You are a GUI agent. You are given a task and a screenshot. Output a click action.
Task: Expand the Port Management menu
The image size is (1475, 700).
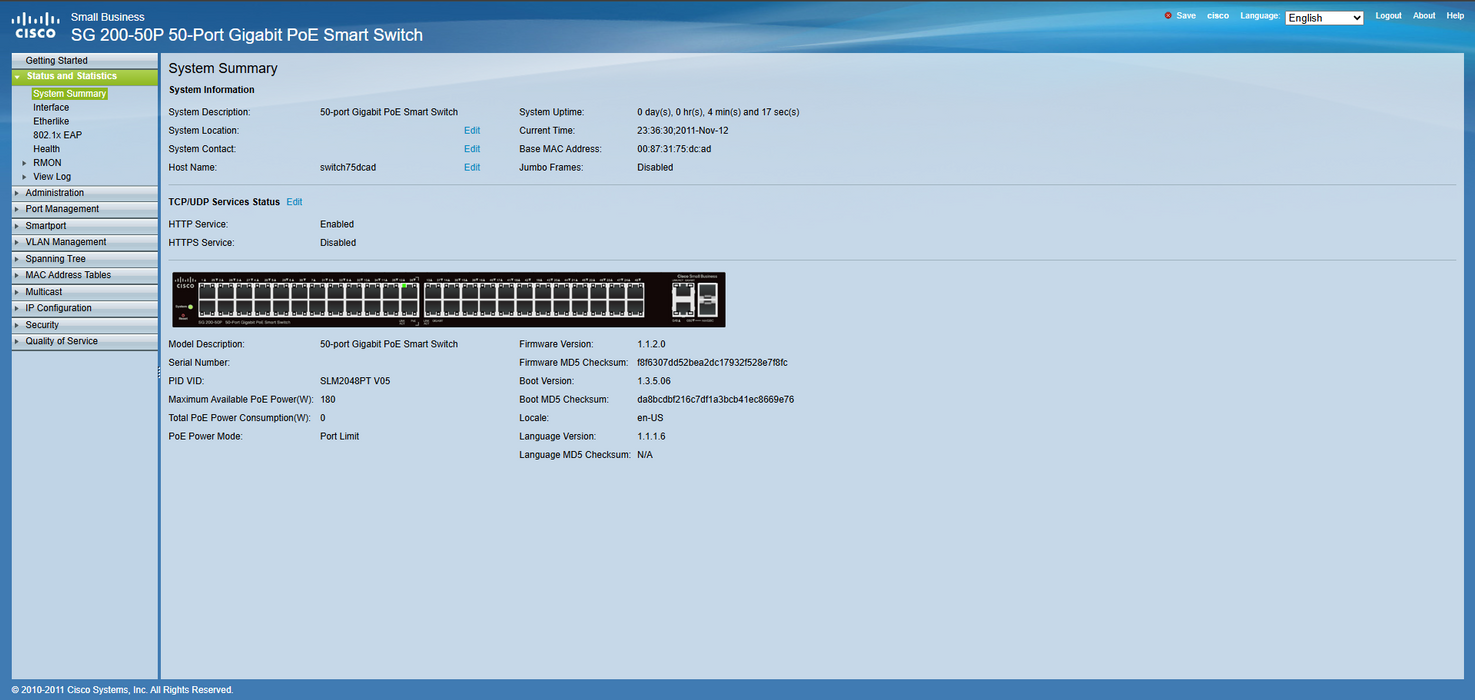(84, 209)
